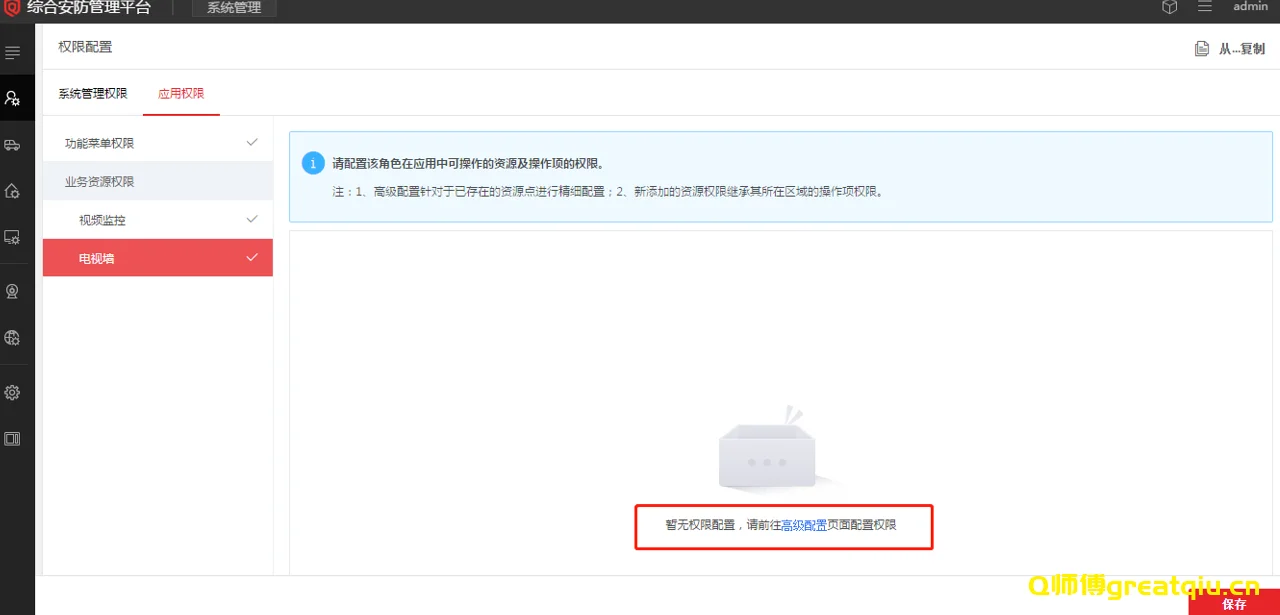Open the area/home configuration sidebar icon
Image resolution: width=1280 pixels, height=615 pixels.
pos(13,191)
